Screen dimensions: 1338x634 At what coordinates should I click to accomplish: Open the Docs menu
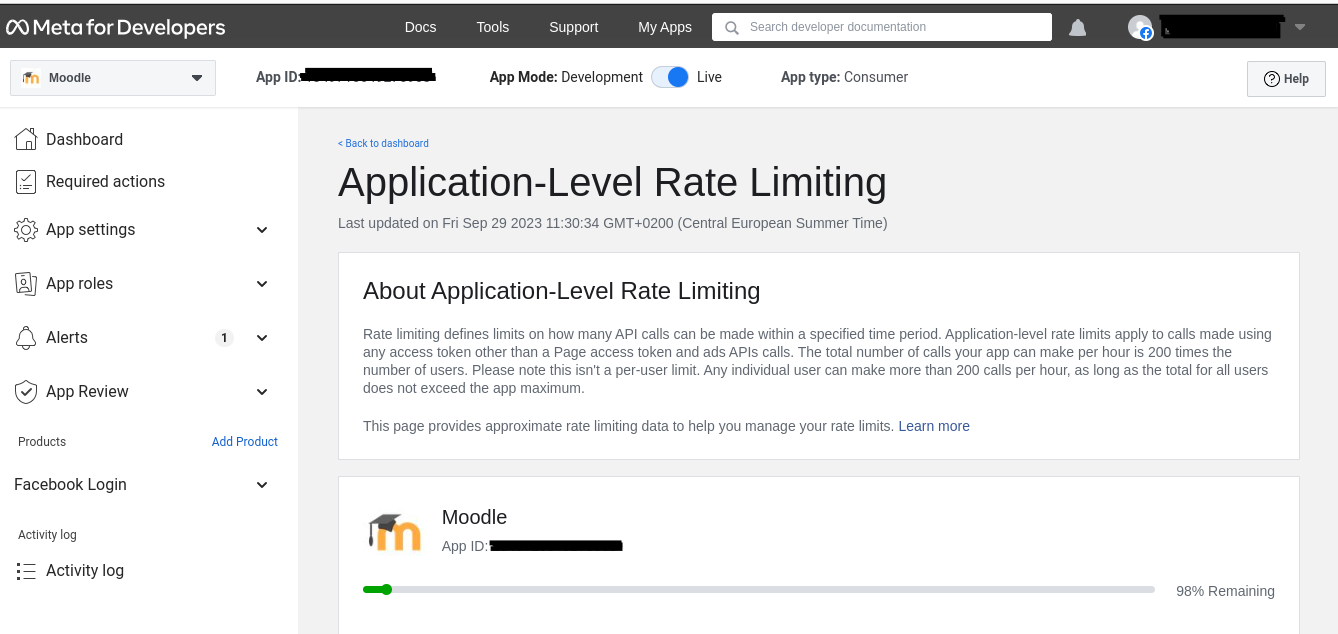tap(420, 27)
